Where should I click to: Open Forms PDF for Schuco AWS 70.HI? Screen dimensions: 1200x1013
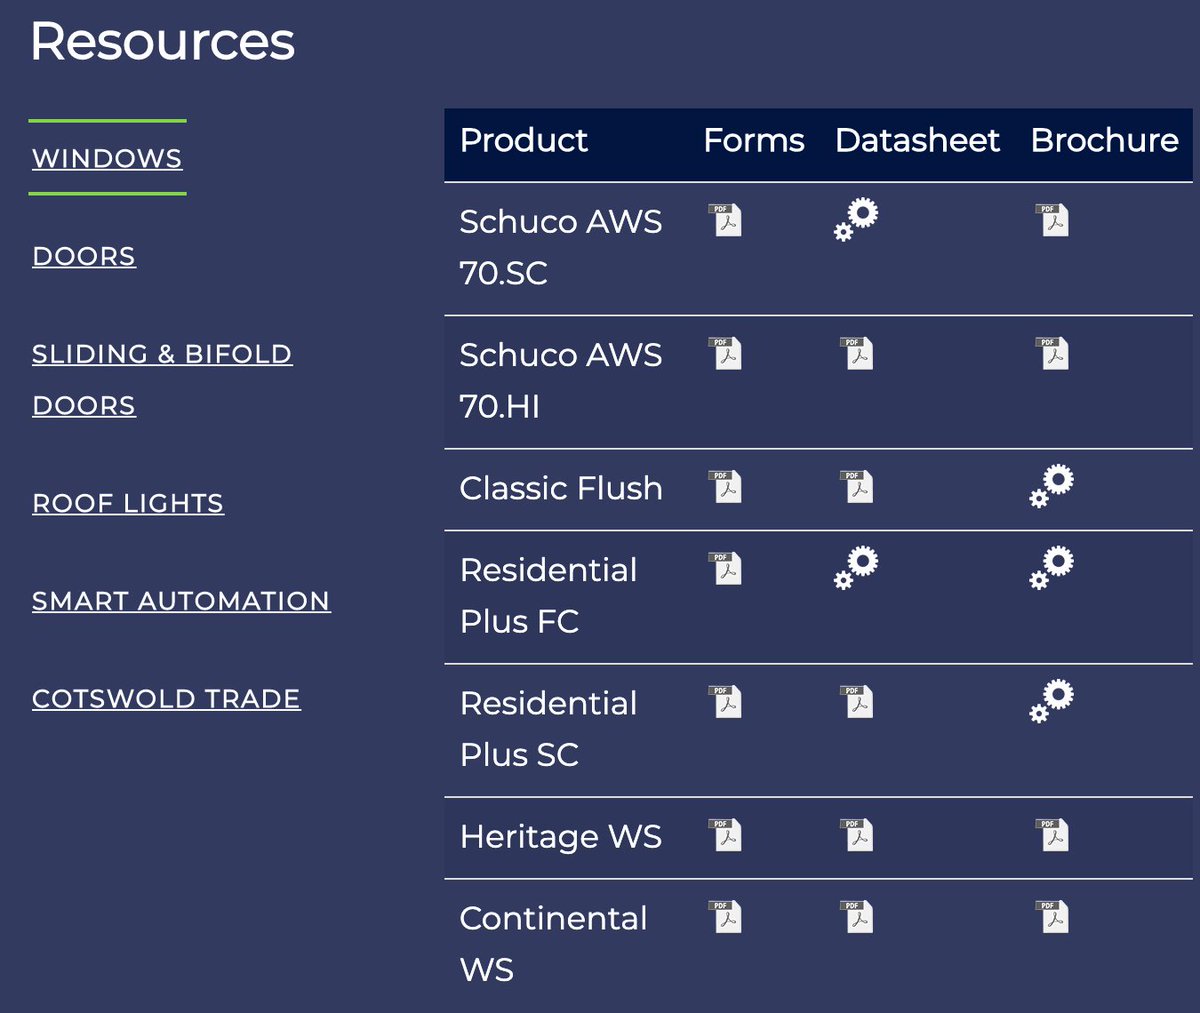725,353
